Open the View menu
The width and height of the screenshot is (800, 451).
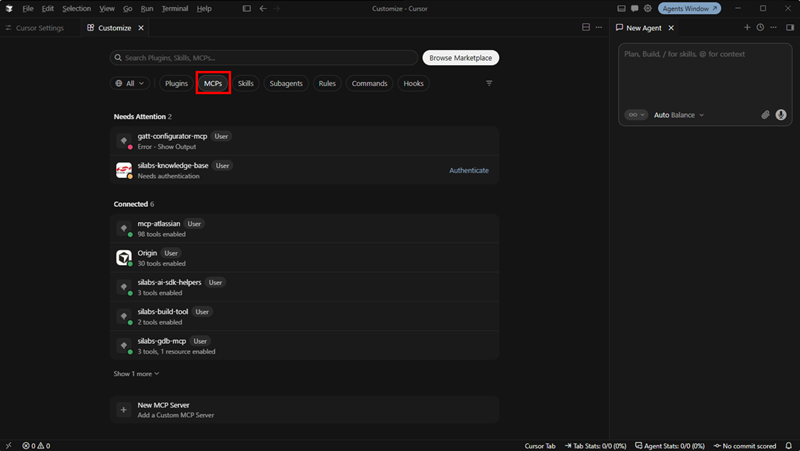point(107,8)
